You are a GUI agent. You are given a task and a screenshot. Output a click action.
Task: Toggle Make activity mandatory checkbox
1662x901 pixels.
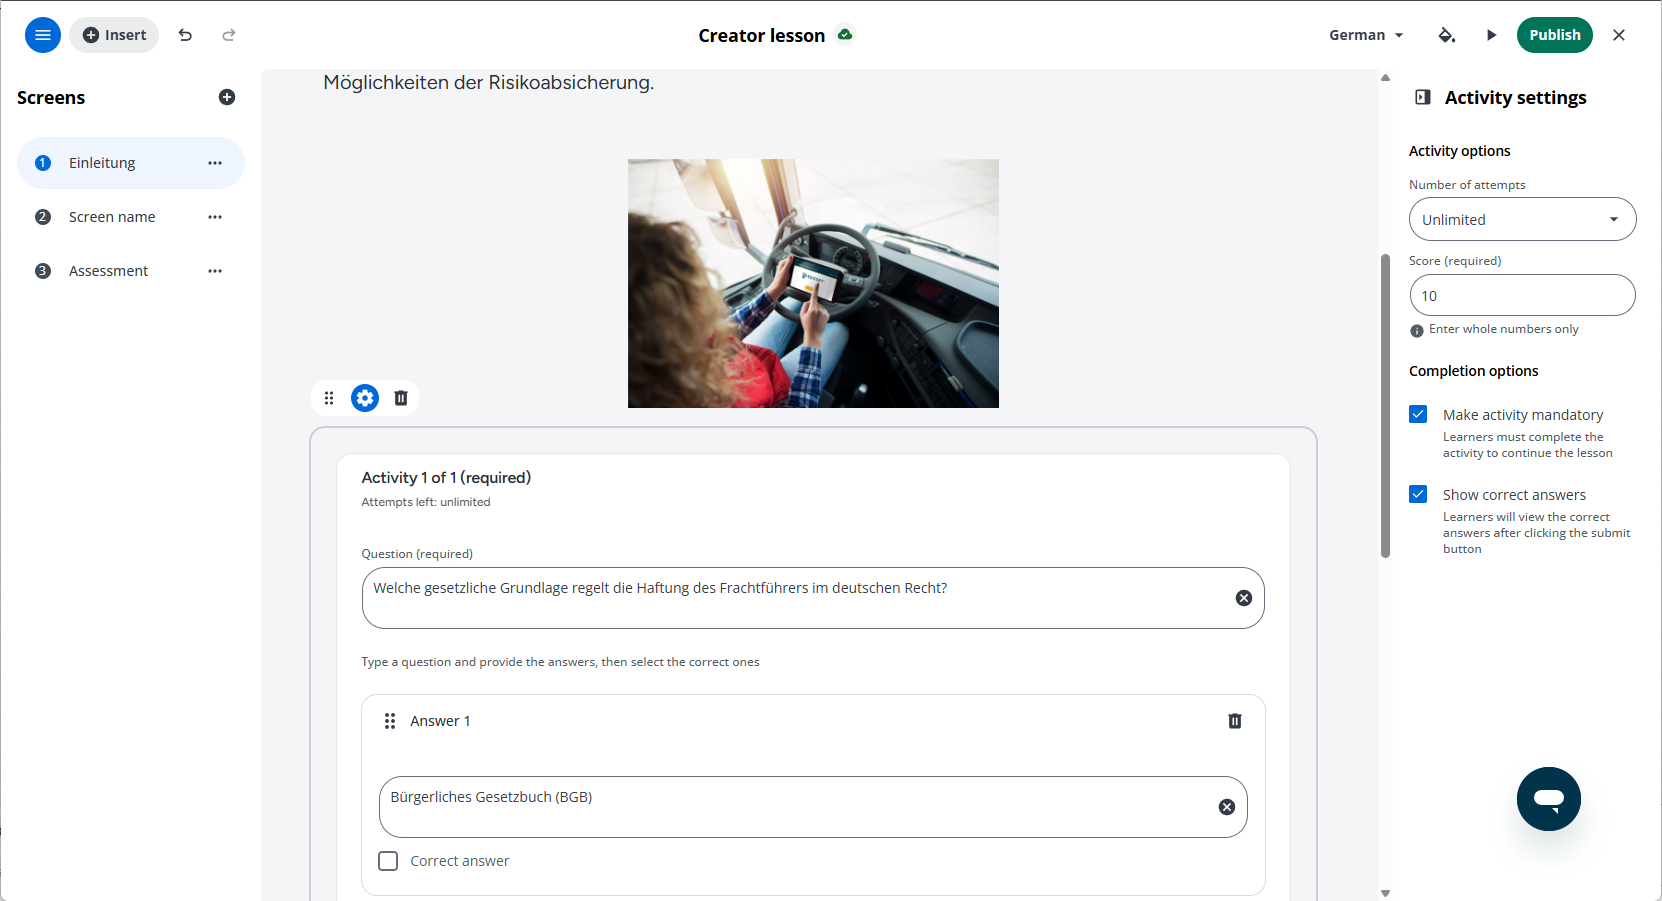click(x=1418, y=414)
